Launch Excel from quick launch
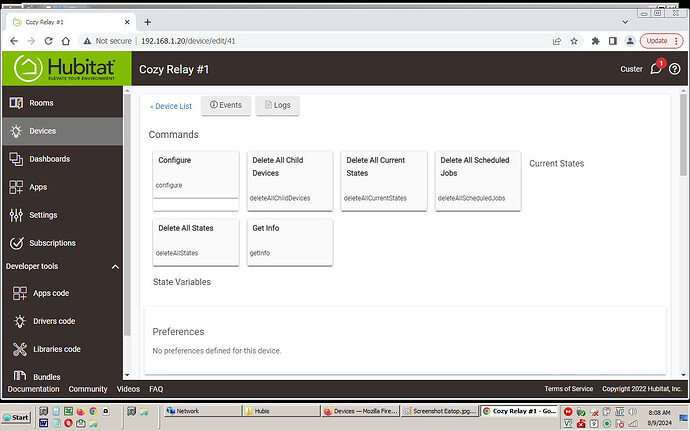The width and height of the screenshot is (690, 431). [68, 411]
